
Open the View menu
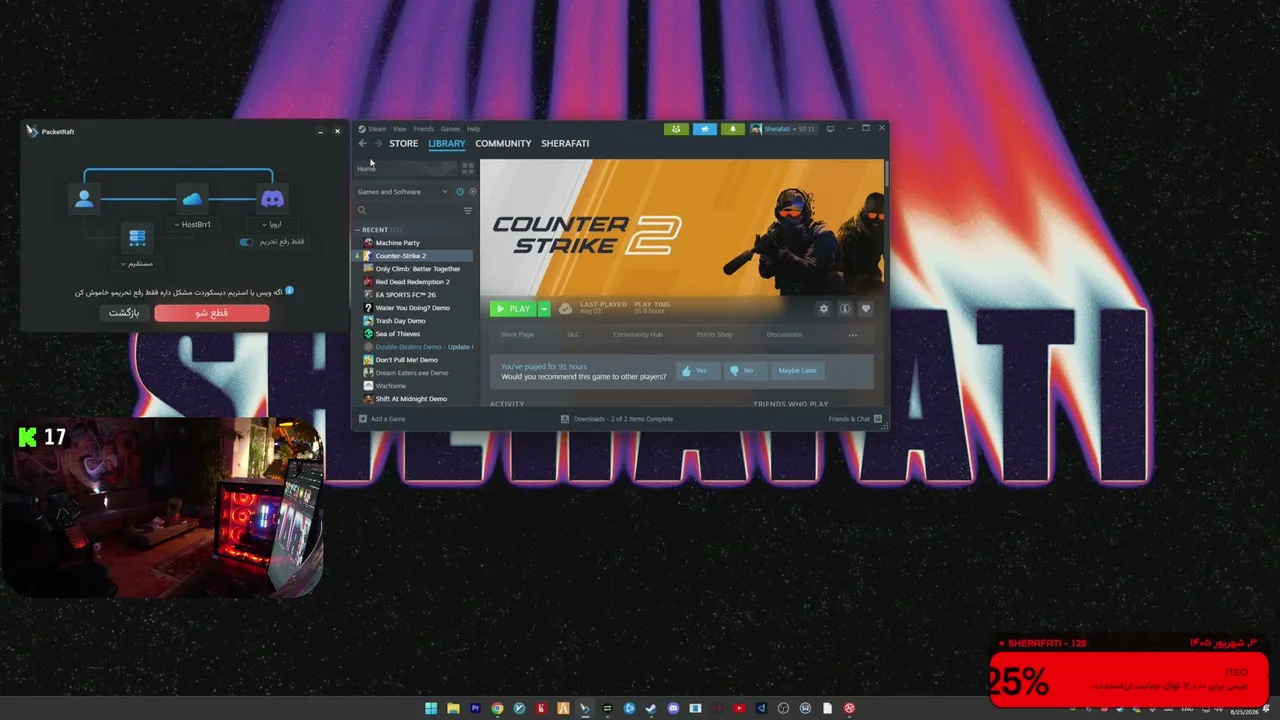tap(400, 129)
